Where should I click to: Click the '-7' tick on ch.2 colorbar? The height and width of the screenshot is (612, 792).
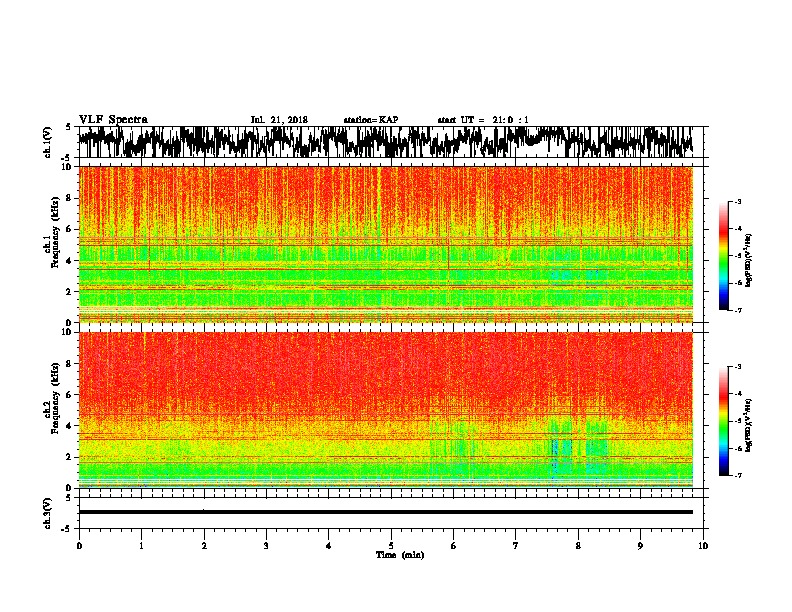coord(738,475)
